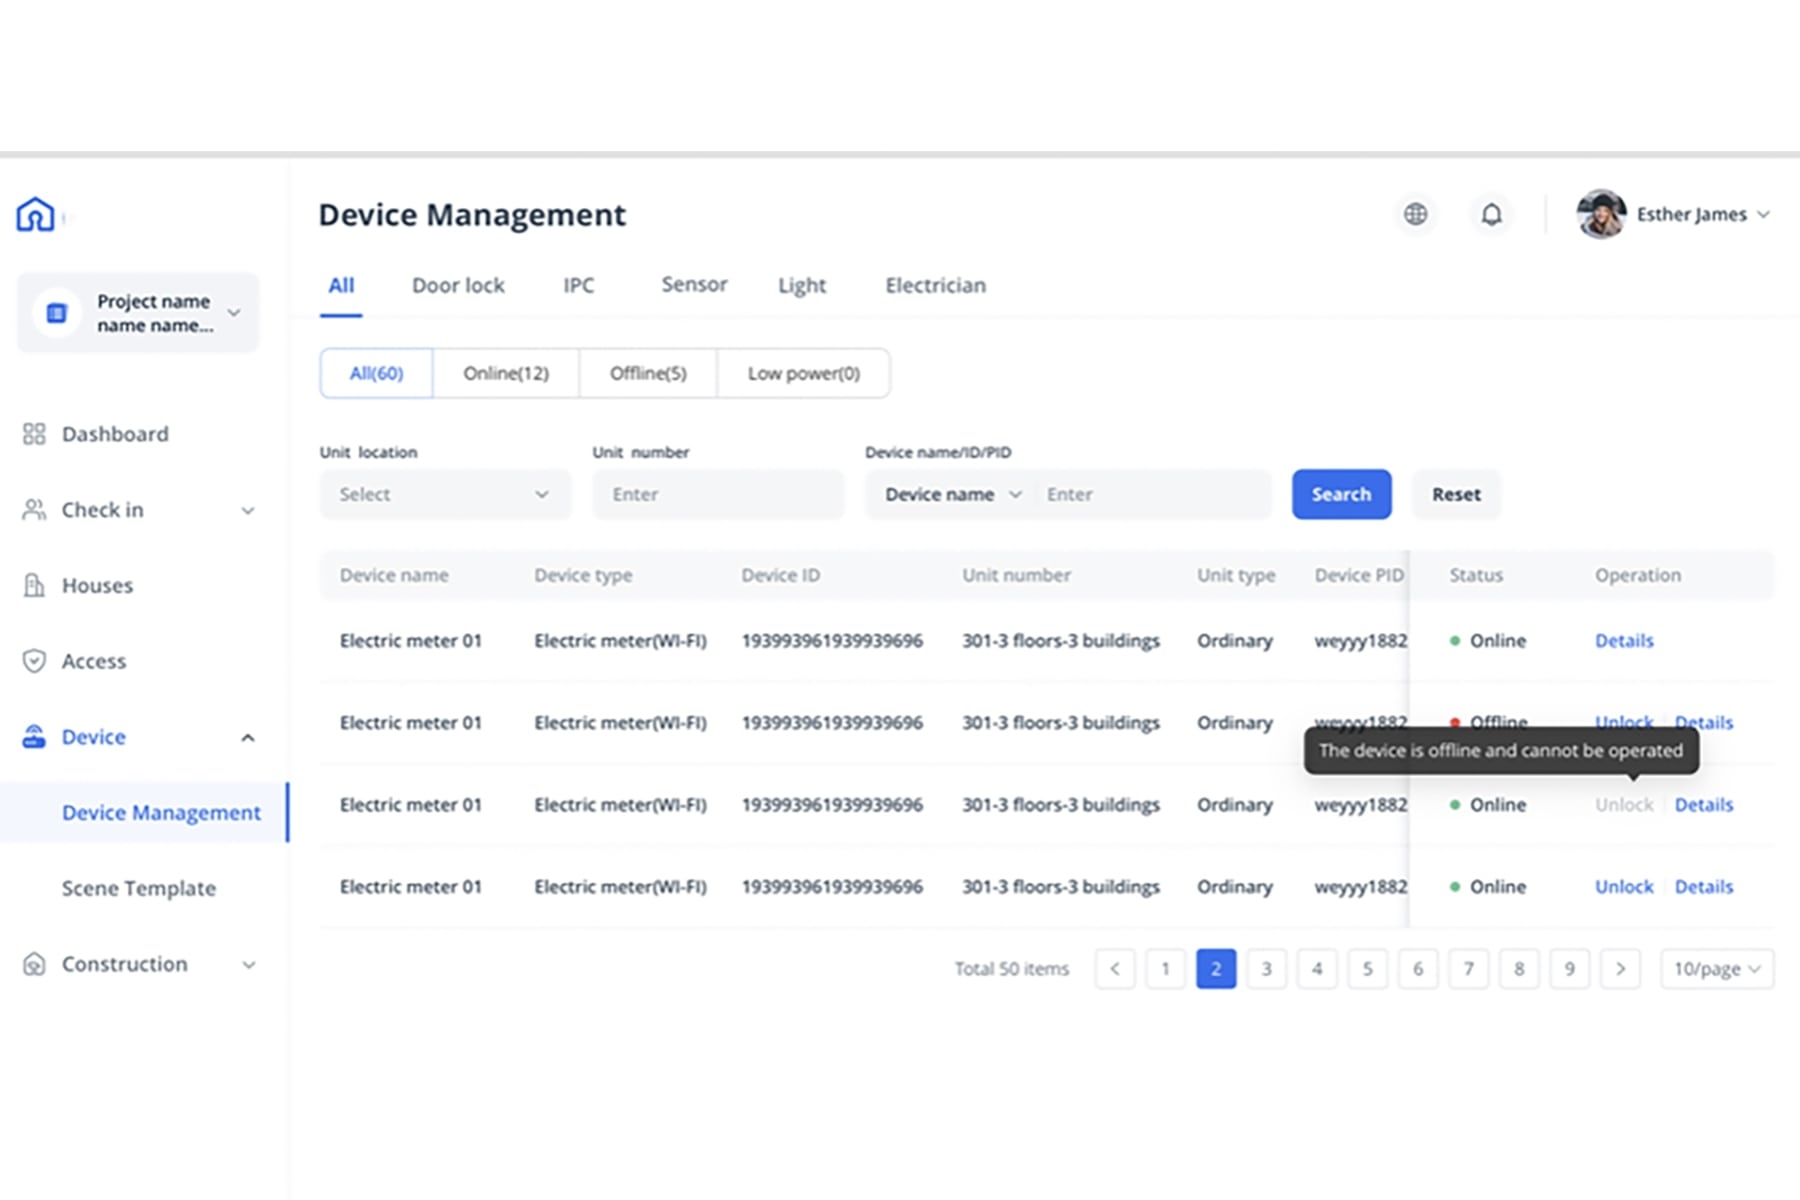Viewport: 1800px width, 1200px height.
Task: Click the Device router icon
Action: [x=34, y=737]
